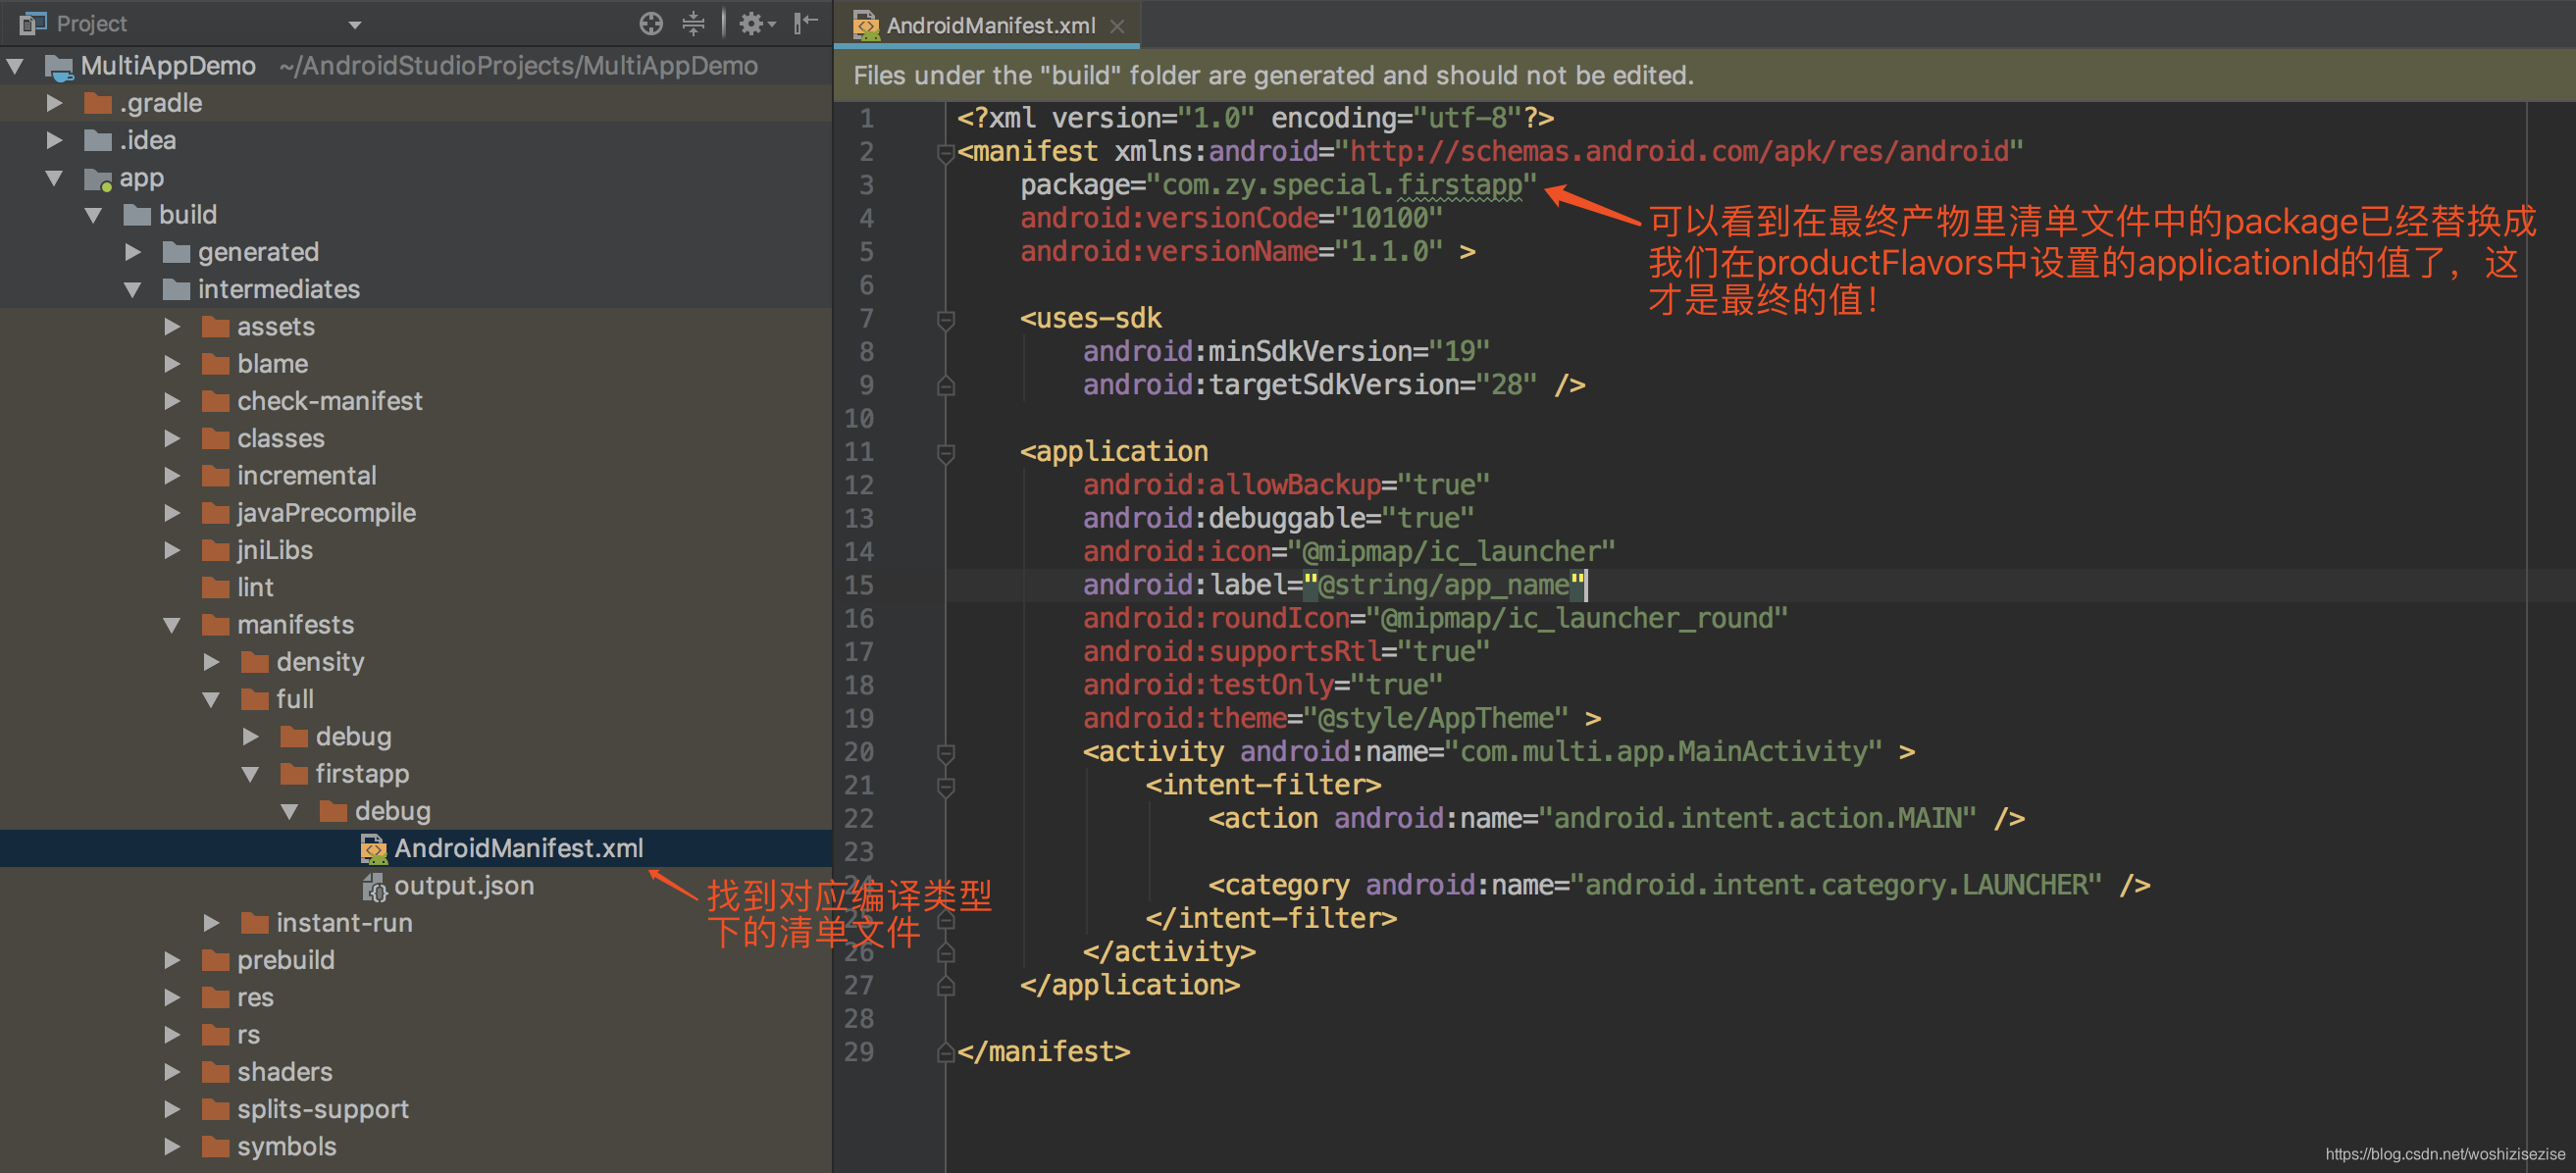This screenshot has height=1173, width=2576.
Task: Expand the blame folder
Action: click(x=172, y=364)
